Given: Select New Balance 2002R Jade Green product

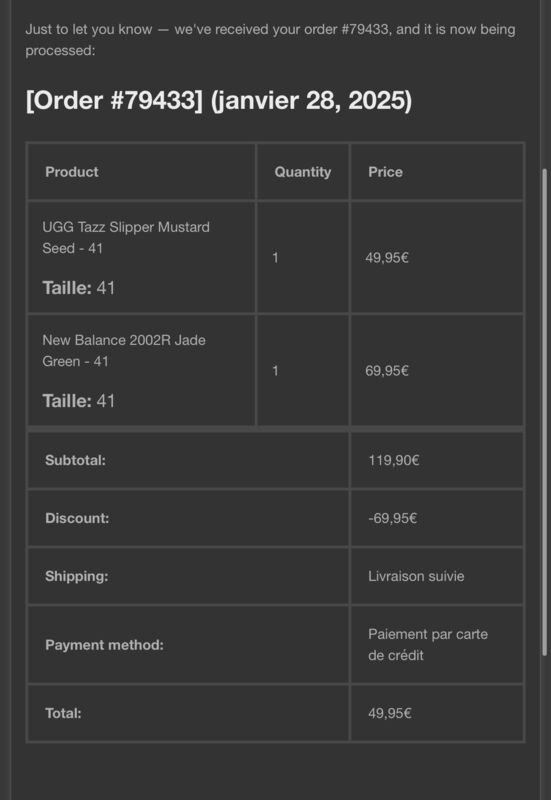Looking at the screenshot, I should pos(124,351).
